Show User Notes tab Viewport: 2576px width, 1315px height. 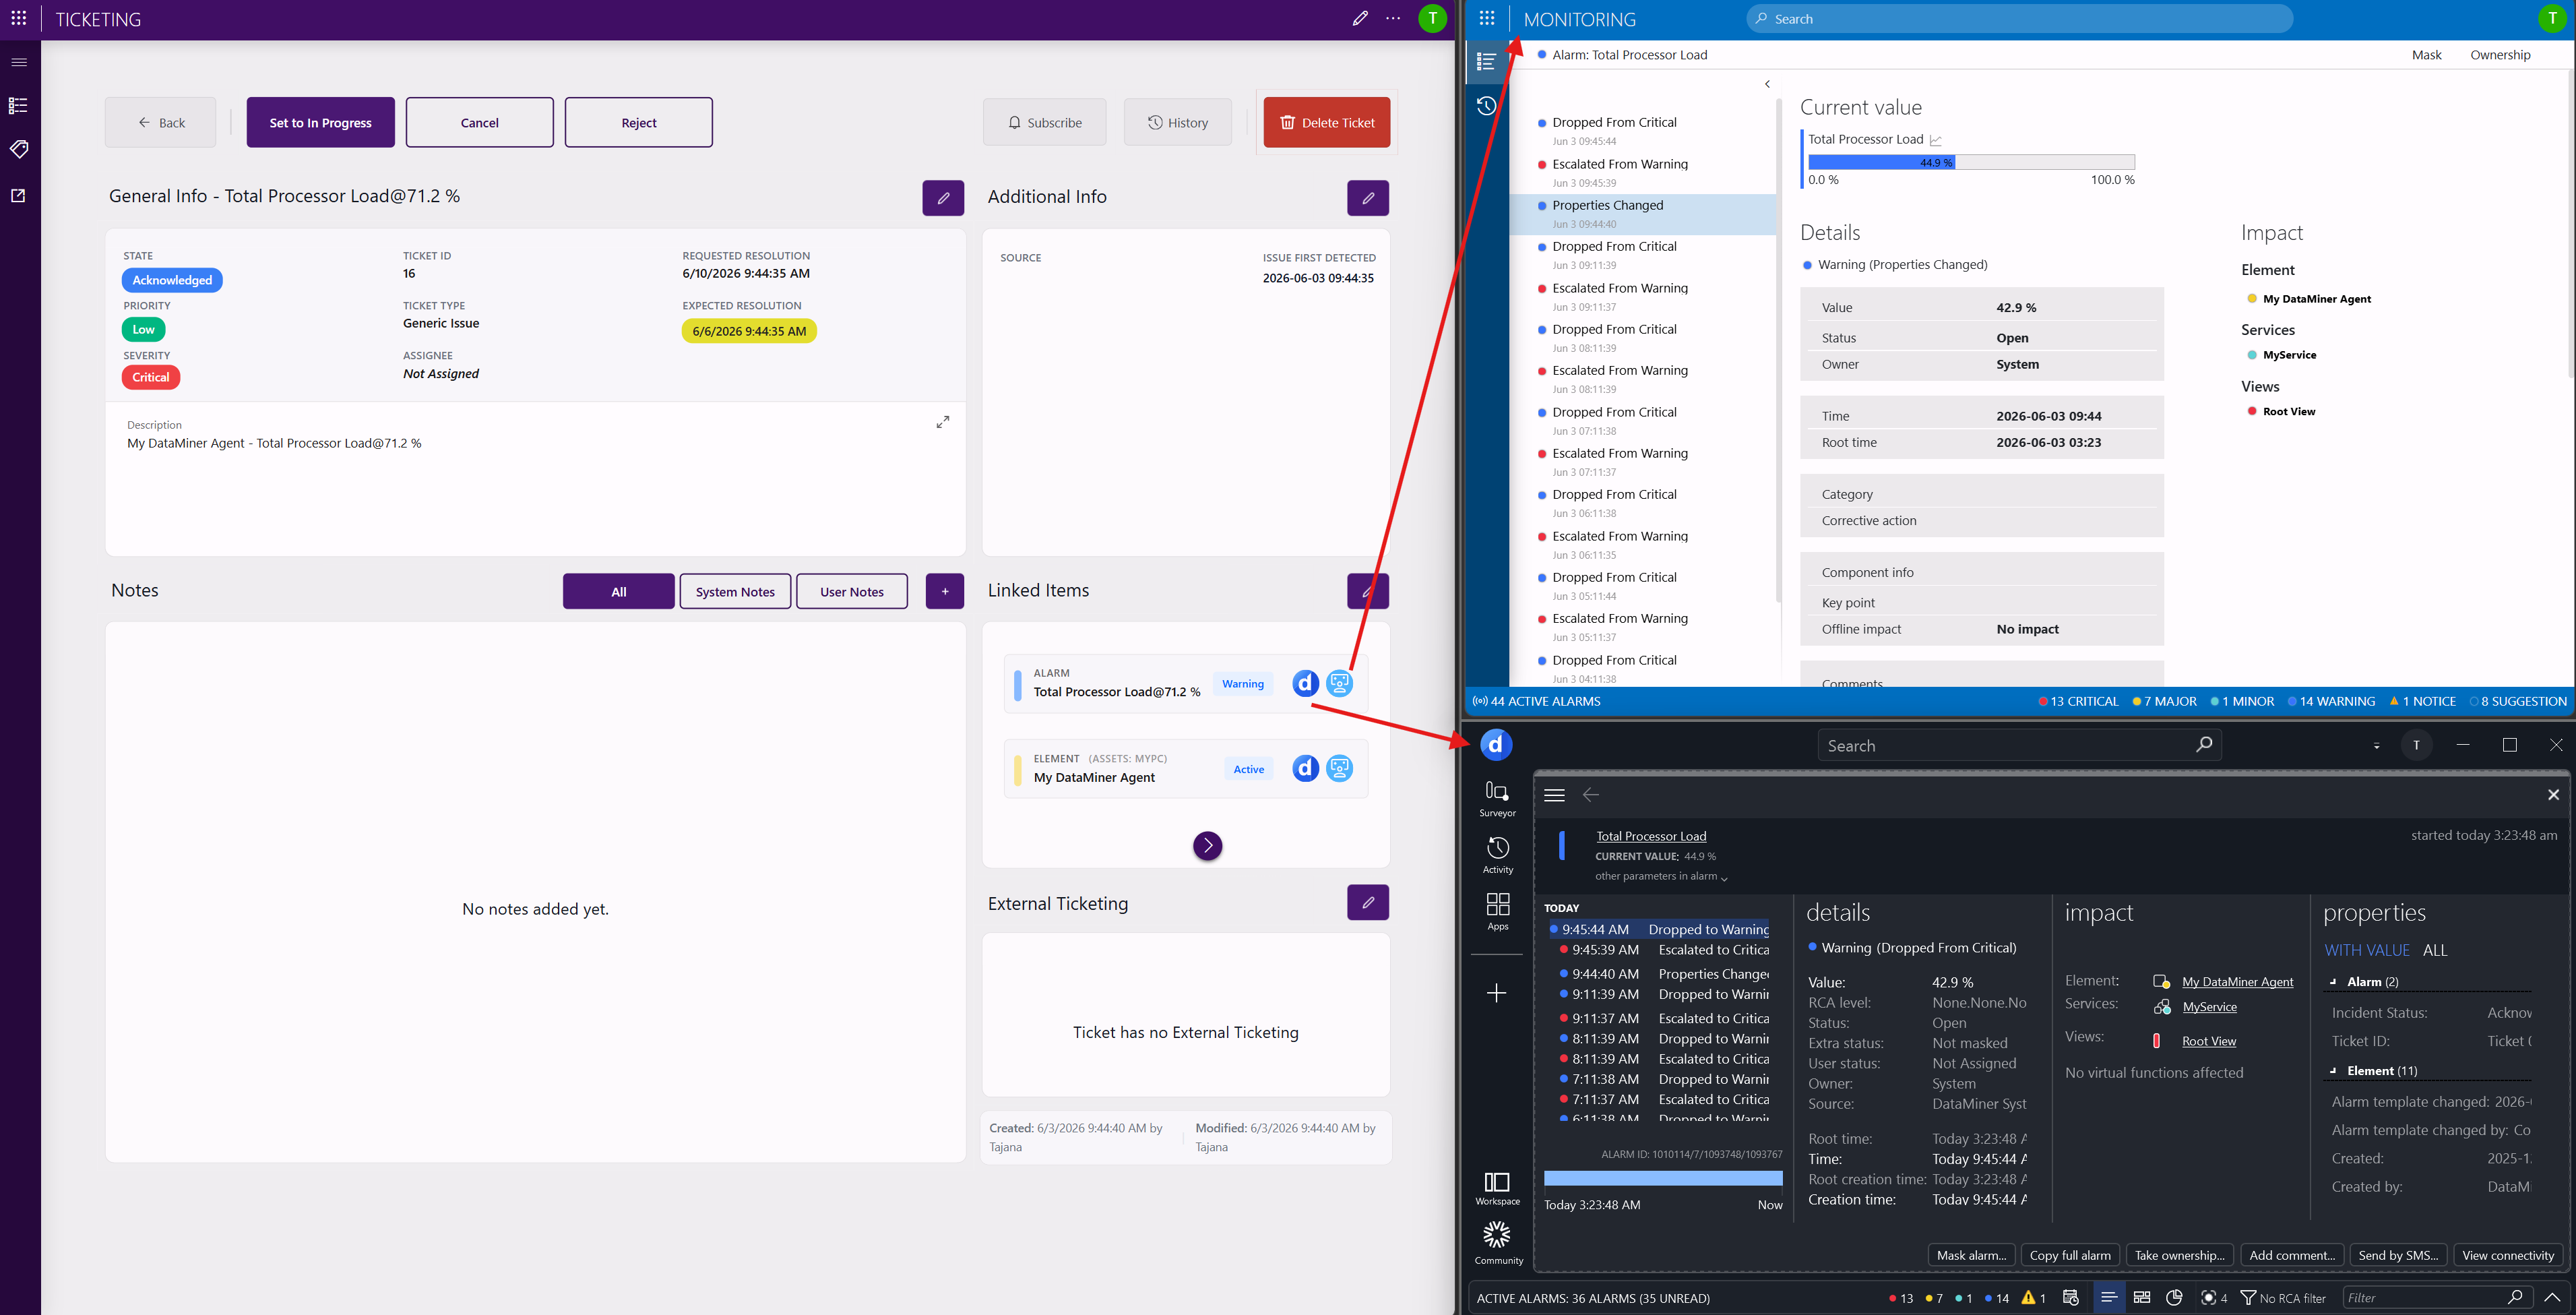852,591
